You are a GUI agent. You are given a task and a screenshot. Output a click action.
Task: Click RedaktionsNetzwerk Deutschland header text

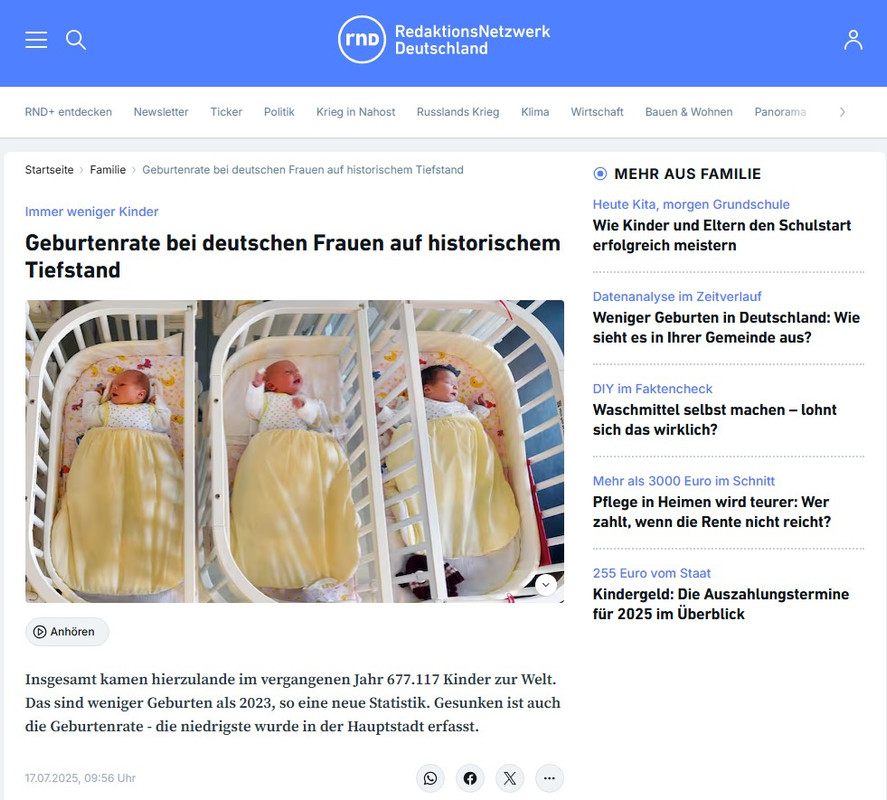click(472, 40)
